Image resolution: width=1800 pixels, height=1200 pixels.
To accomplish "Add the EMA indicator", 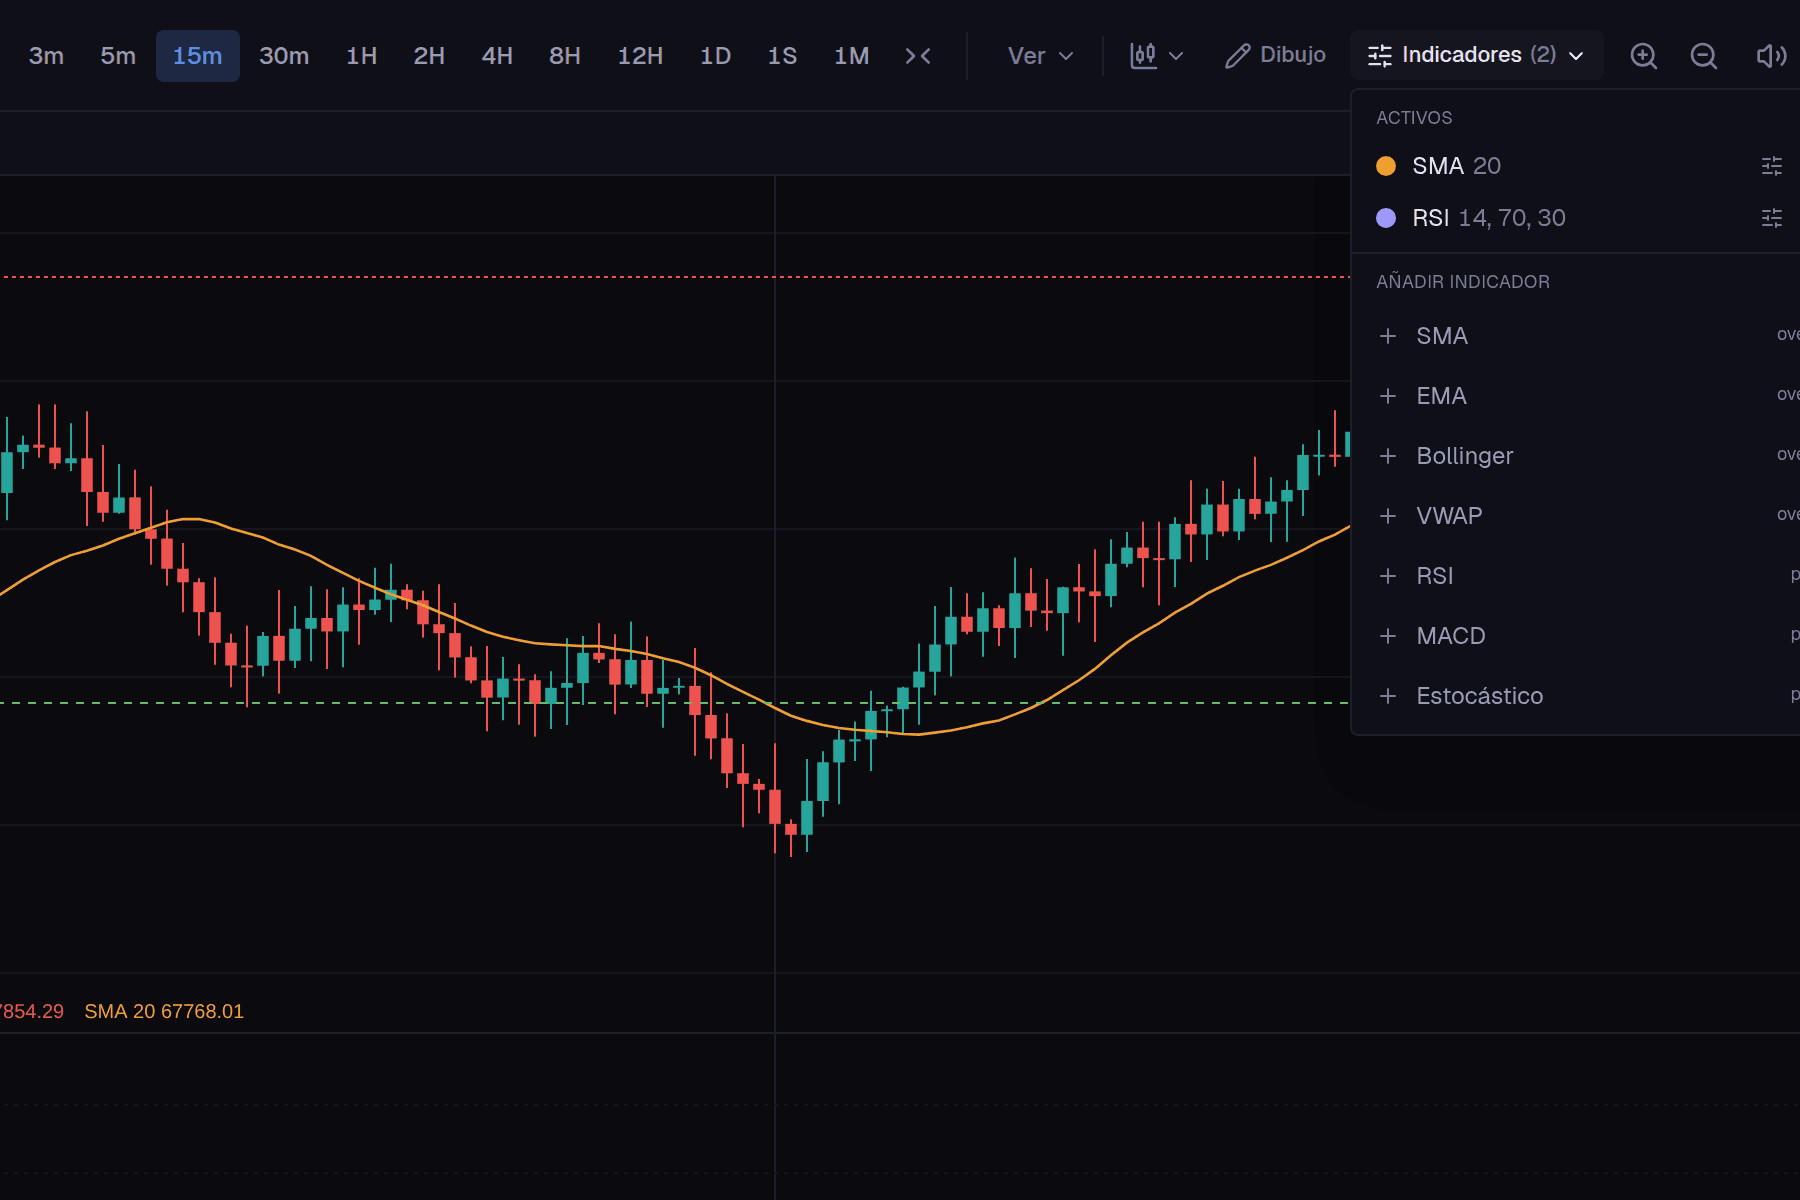I will [x=1588, y=396].
